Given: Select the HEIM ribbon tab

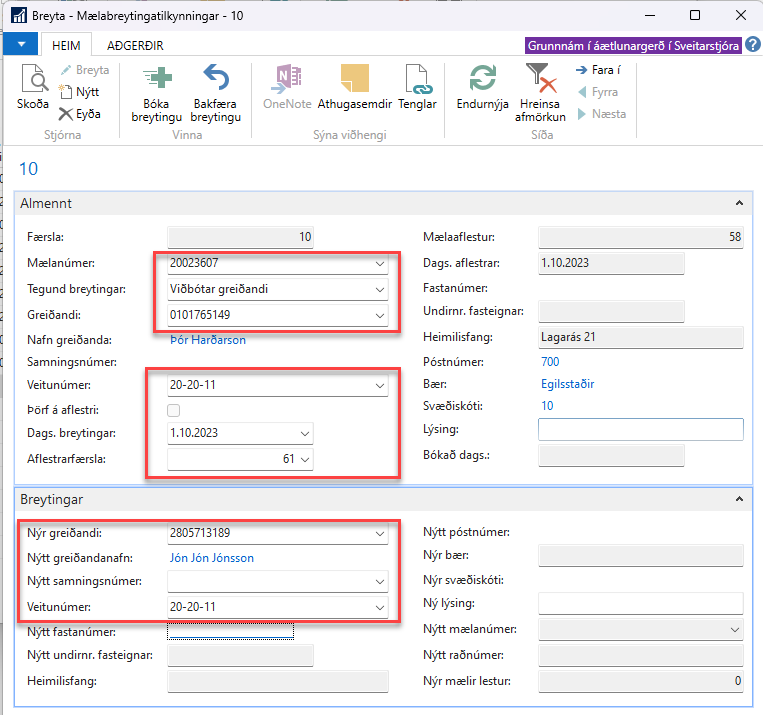Looking at the screenshot, I should (66, 45).
